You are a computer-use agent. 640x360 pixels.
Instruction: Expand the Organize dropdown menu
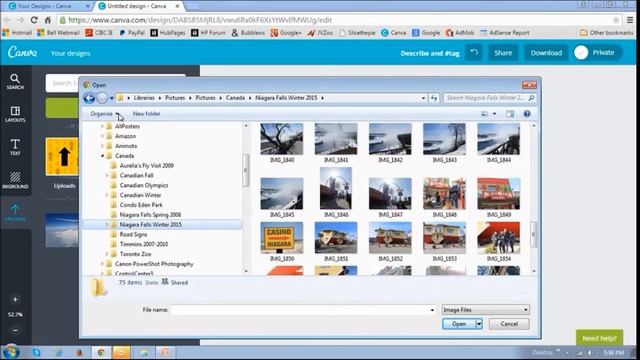point(104,114)
